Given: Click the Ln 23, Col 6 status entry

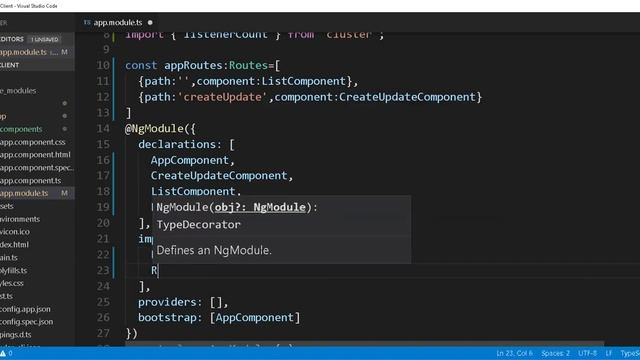Looking at the screenshot, I should pos(514,353).
